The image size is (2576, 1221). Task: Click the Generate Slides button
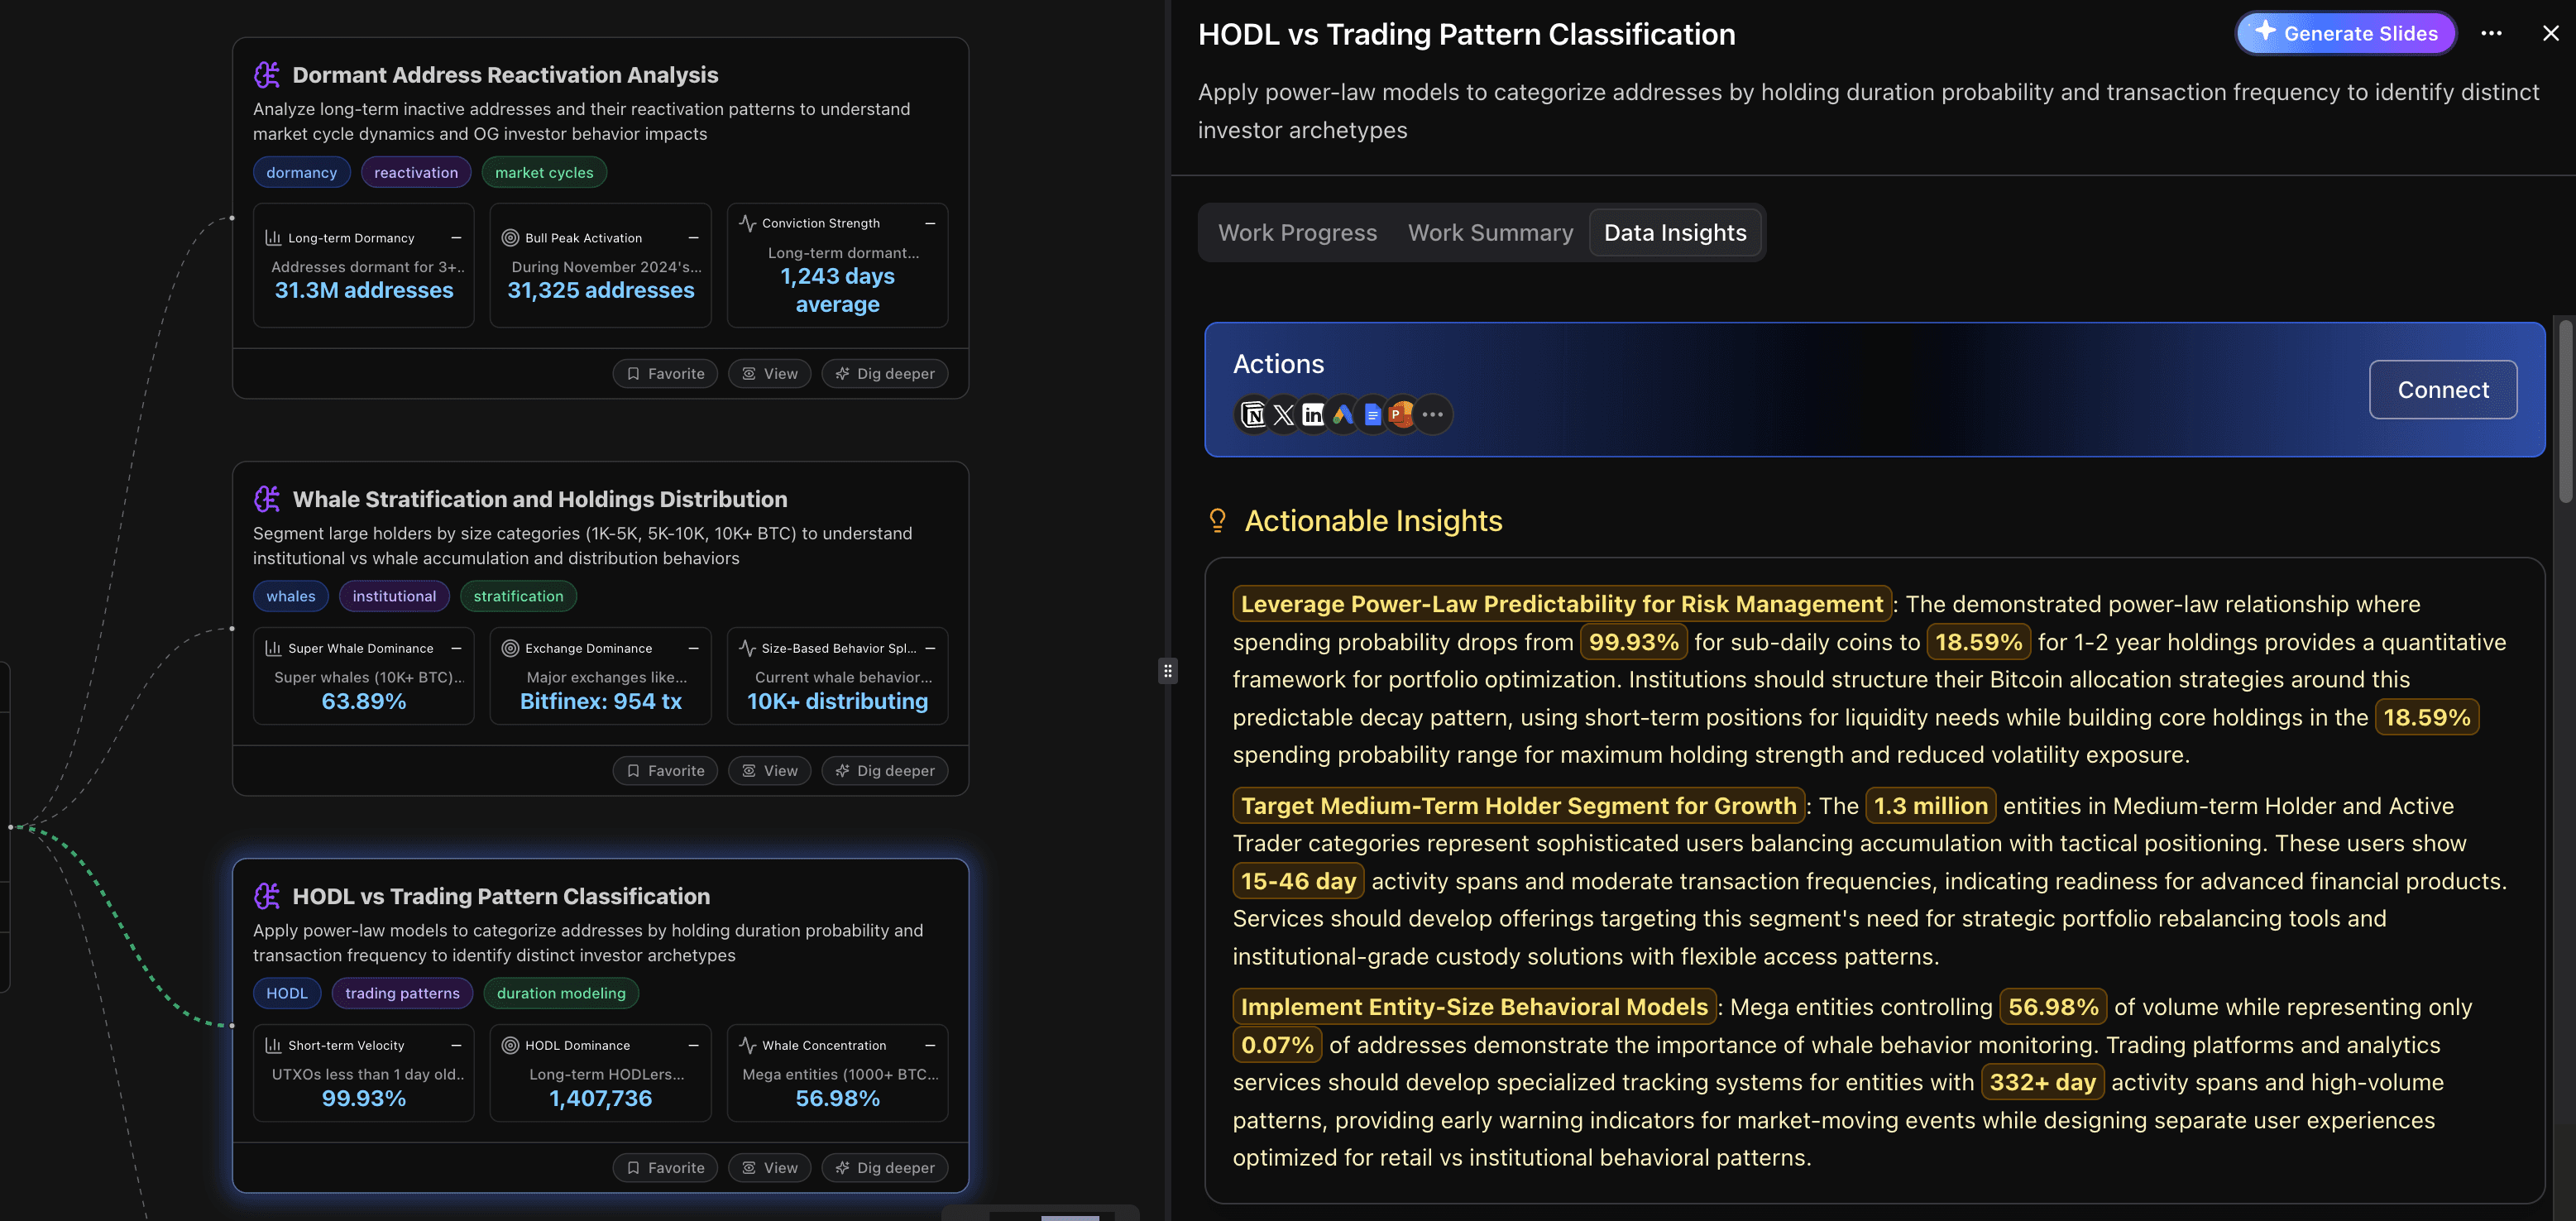2346,33
